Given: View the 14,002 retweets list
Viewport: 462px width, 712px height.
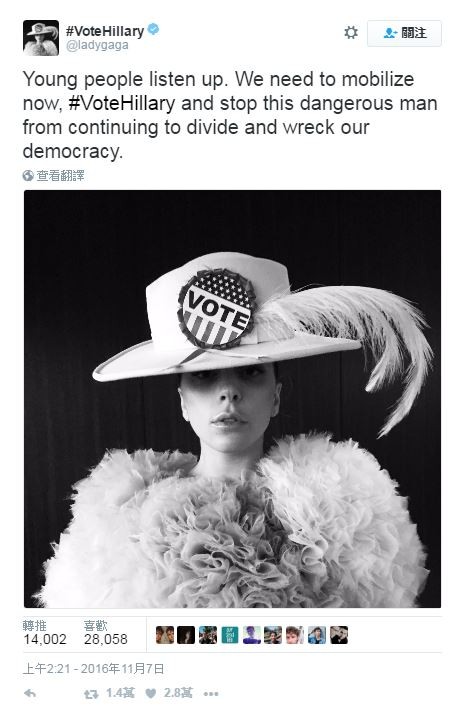Looking at the screenshot, I should (x=45, y=633).
